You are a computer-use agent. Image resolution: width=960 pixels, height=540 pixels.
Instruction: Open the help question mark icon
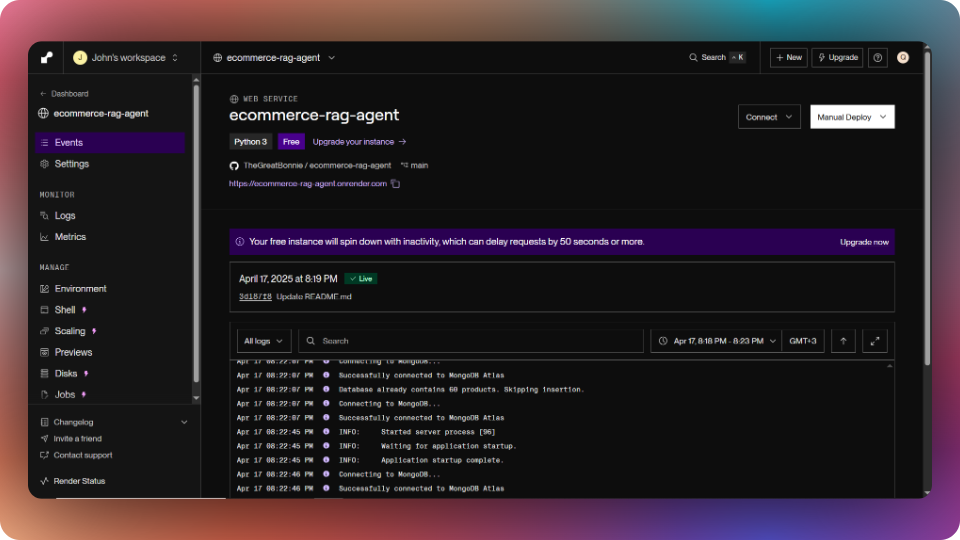[877, 58]
